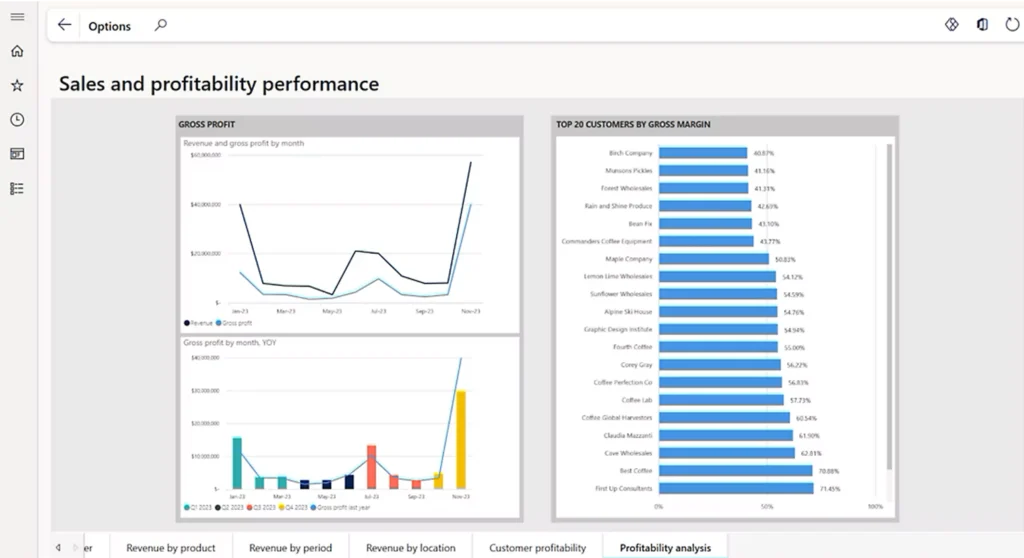The image size is (1024, 558).
Task: Open the Options menu
Action: [109, 26]
